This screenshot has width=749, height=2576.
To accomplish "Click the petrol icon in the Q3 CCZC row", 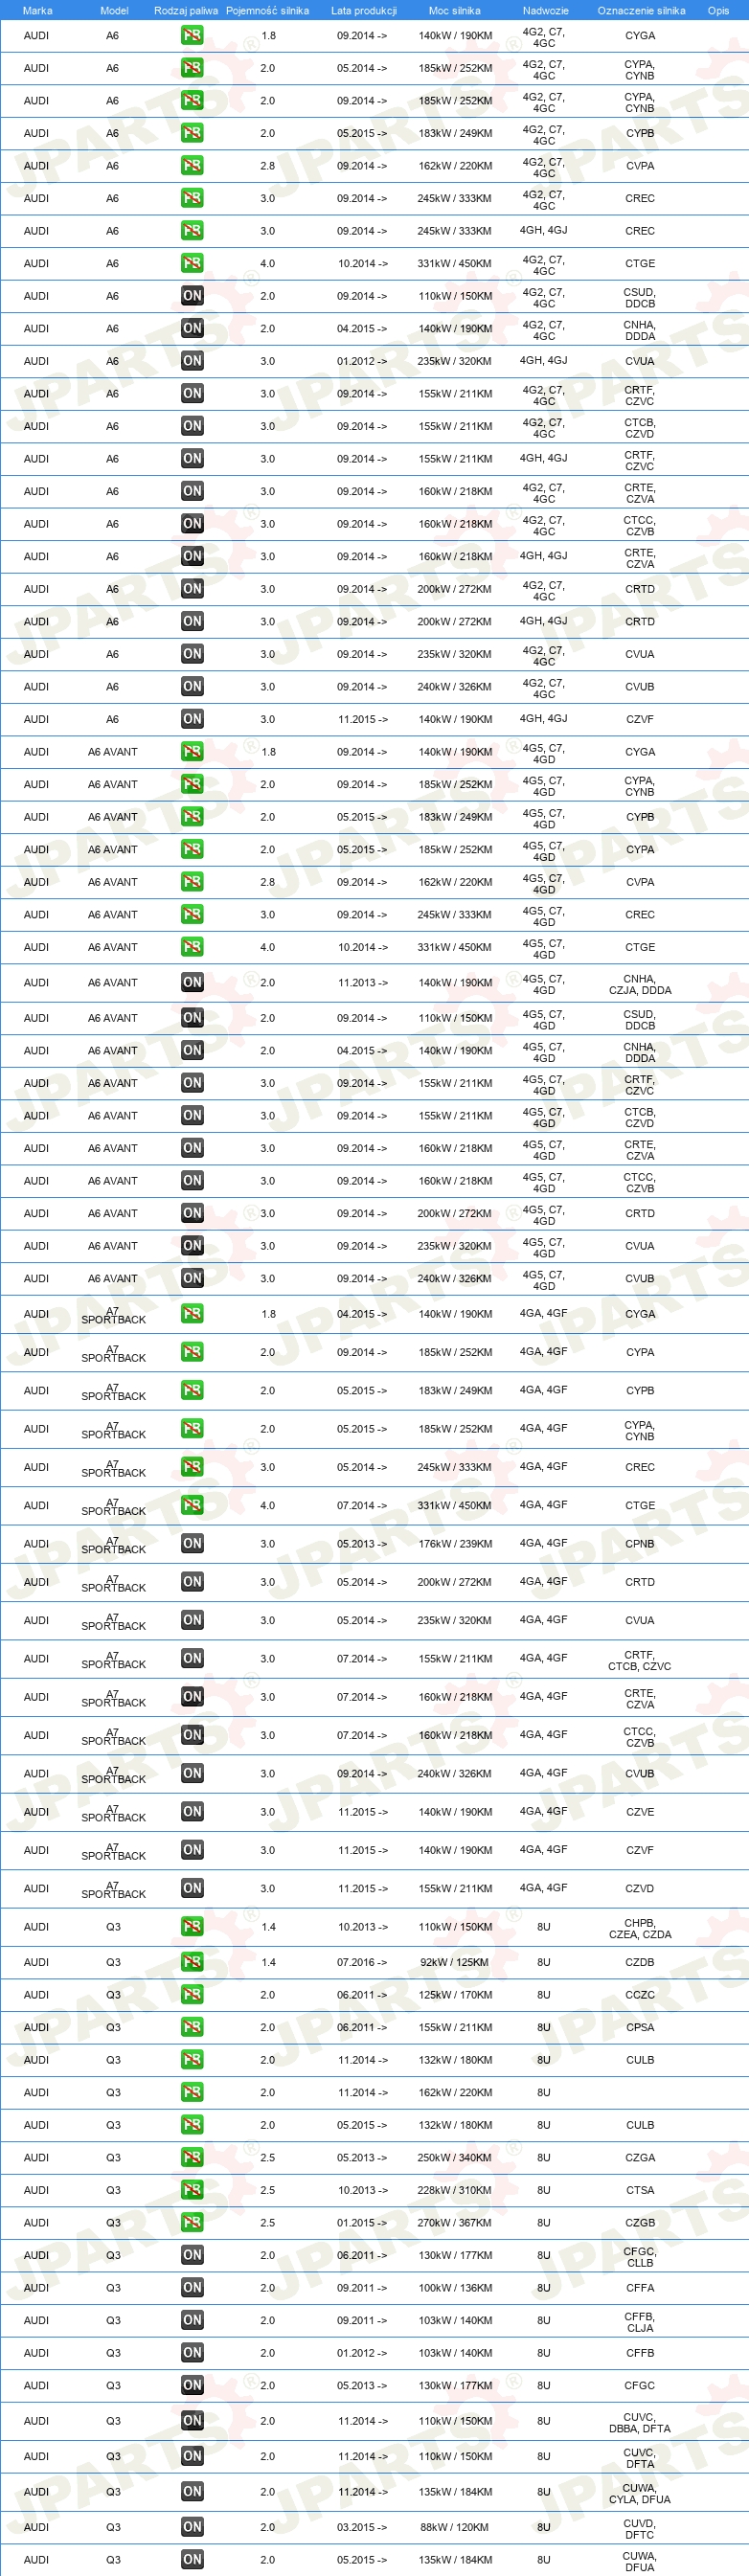I will pyautogui.click(x=192, y=1994).
